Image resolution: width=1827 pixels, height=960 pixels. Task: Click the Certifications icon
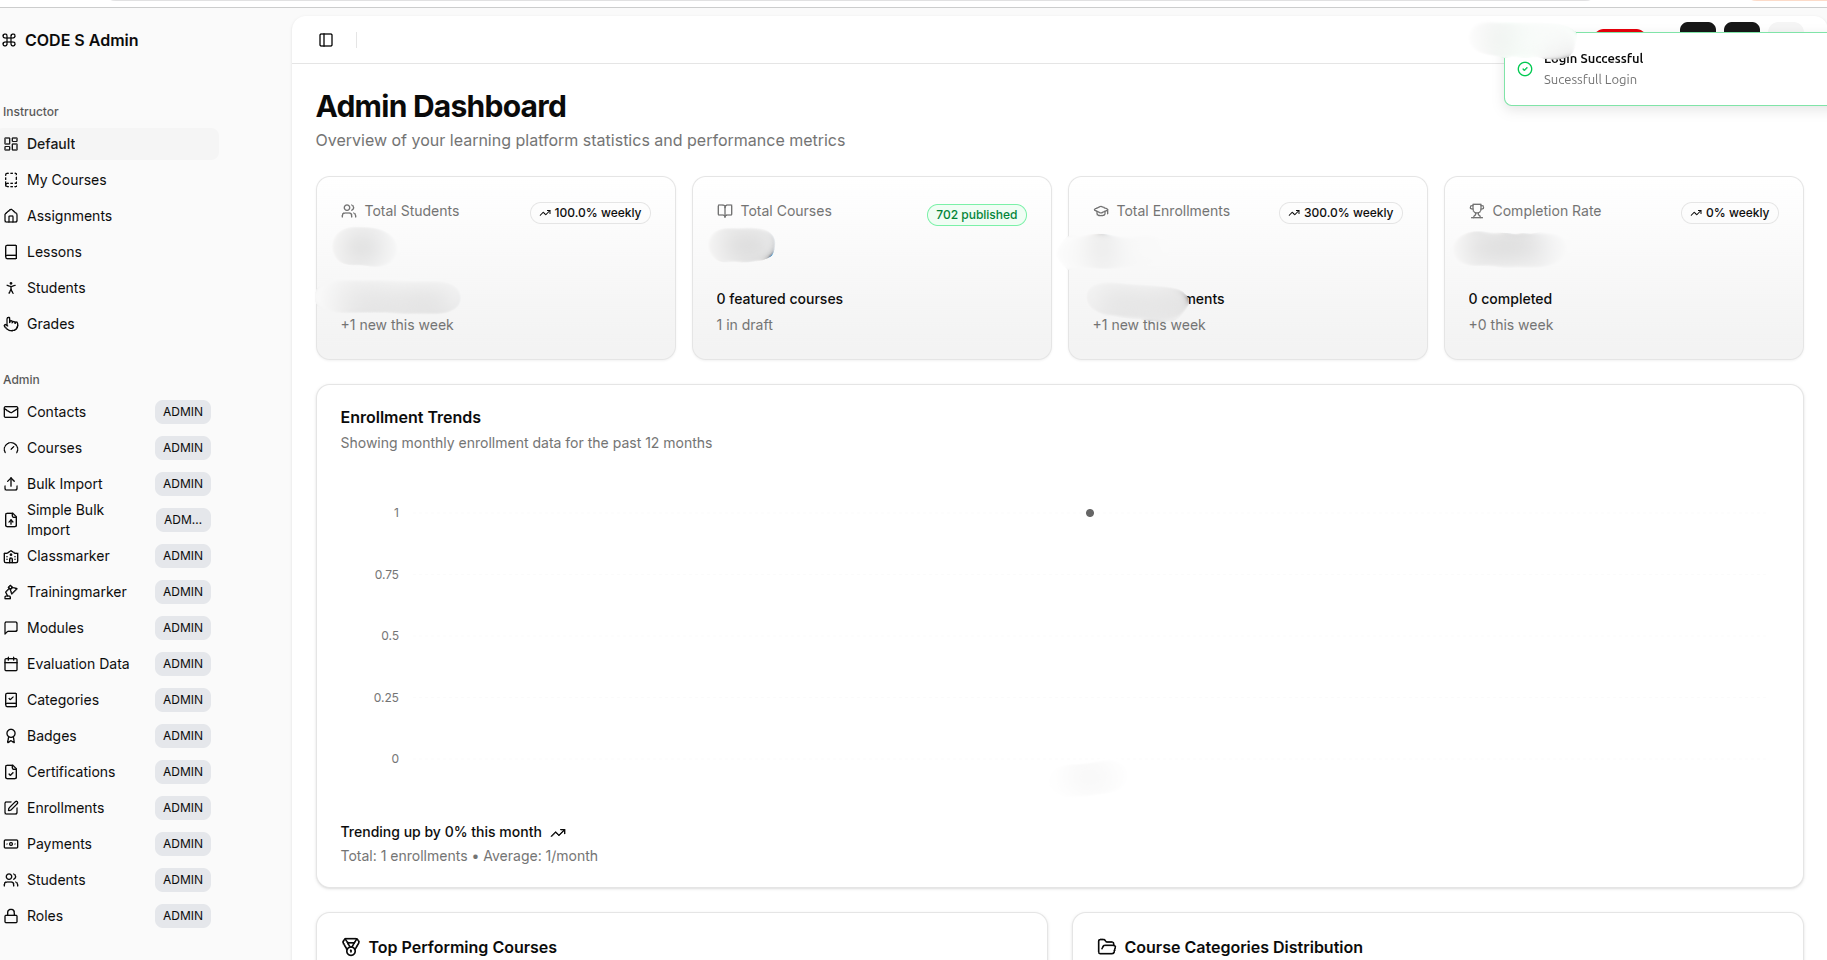pyautogui.click(x=11, y=771)
